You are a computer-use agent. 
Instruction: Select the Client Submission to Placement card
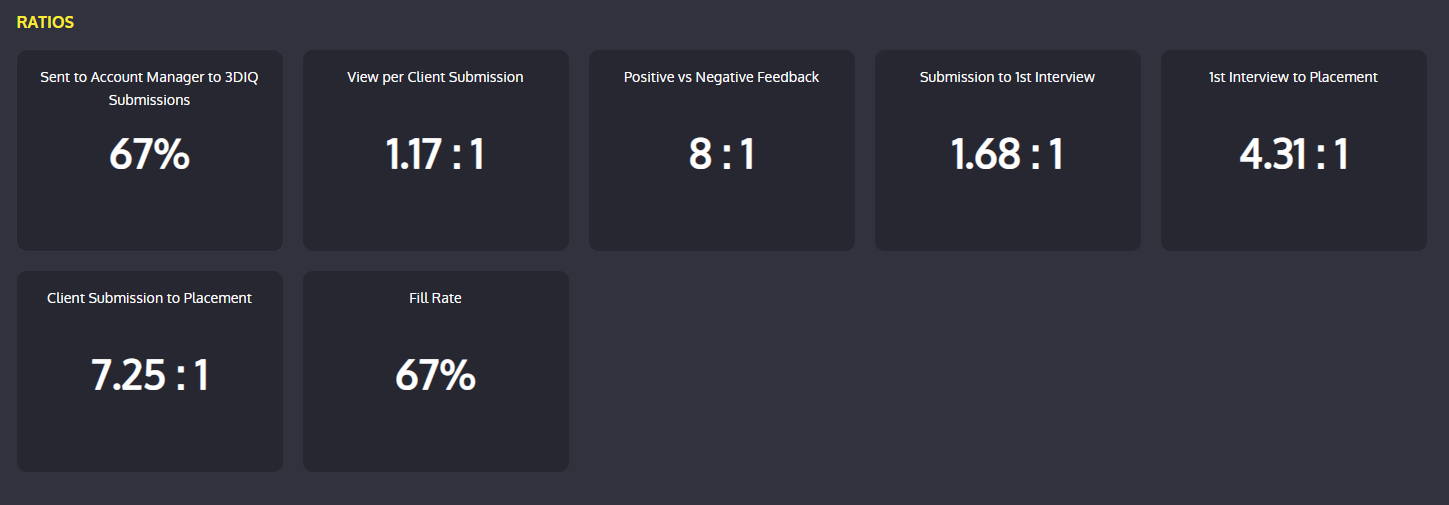tap(150, 371)
